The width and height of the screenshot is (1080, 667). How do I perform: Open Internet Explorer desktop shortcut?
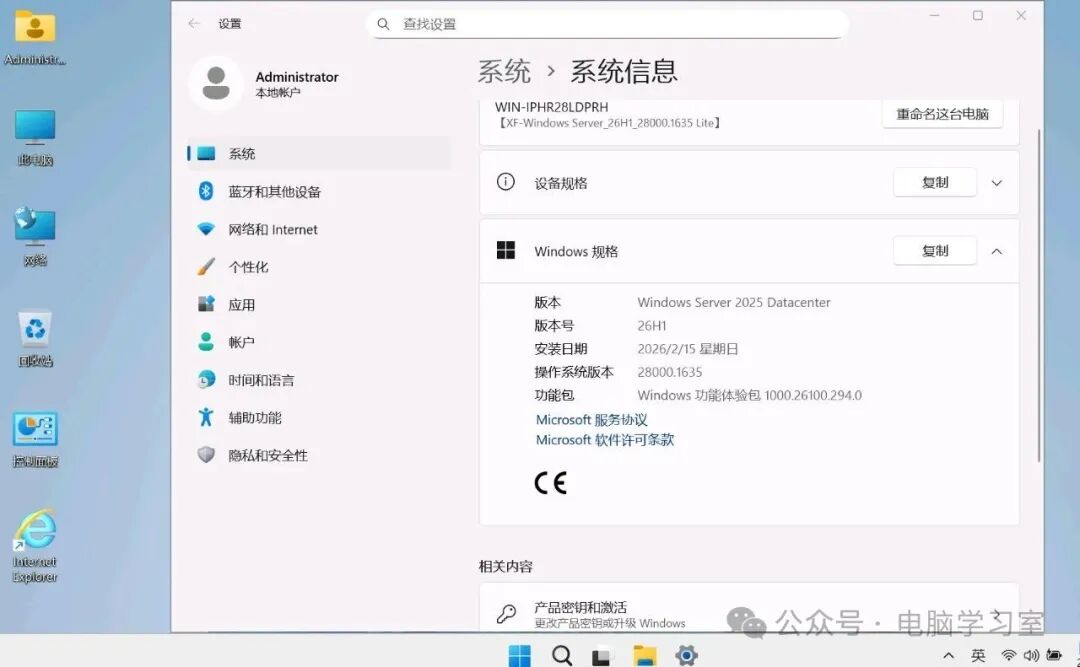click(x=35, y=533)
